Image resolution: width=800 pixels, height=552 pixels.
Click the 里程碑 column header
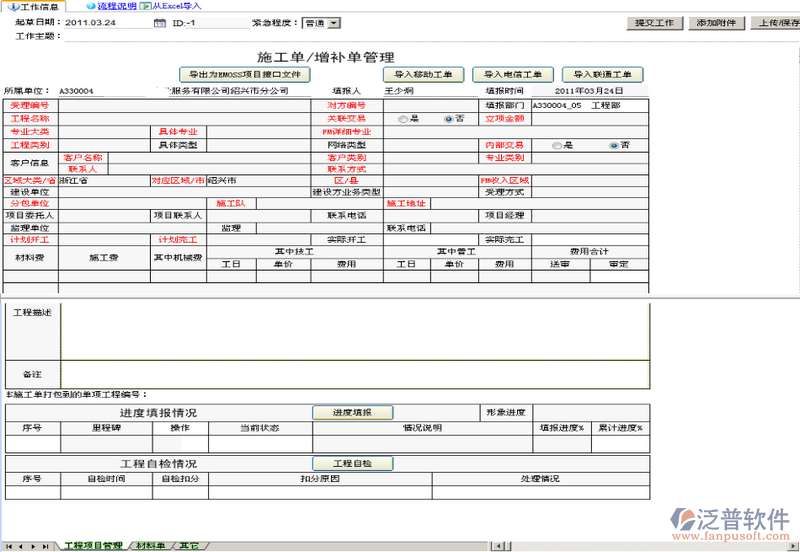(106, 428)
